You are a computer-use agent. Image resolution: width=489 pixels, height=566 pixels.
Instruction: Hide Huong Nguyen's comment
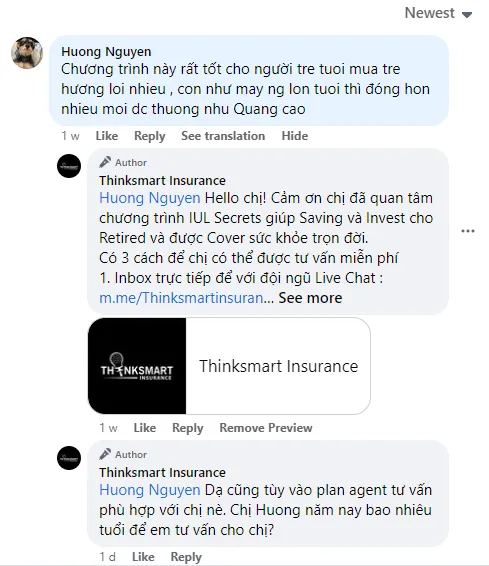pyautogui.click(x=294, y=136)
